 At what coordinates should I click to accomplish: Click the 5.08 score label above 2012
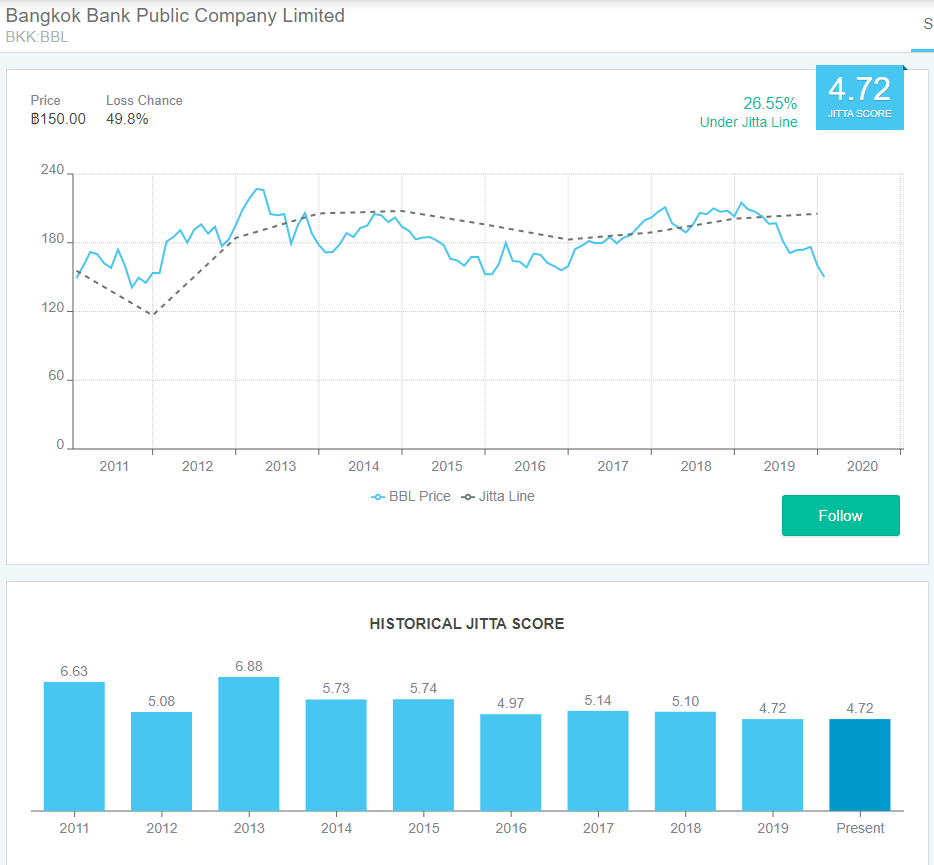(161, 701)
